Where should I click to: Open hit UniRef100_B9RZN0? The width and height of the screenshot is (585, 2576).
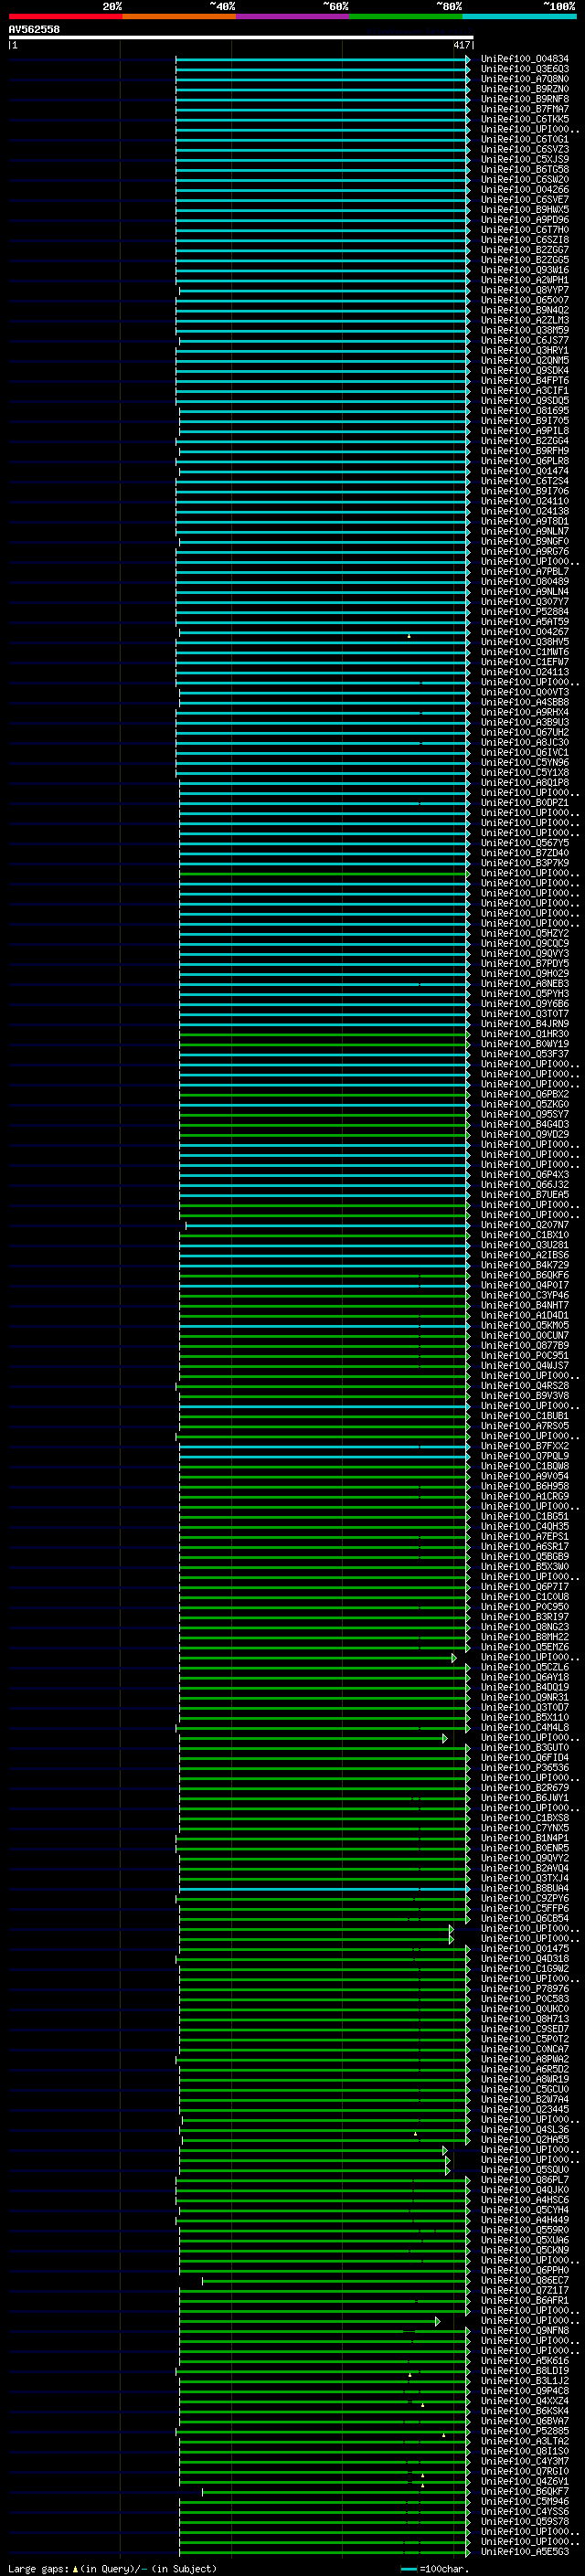pyautogui.click(x=525, y=89)
